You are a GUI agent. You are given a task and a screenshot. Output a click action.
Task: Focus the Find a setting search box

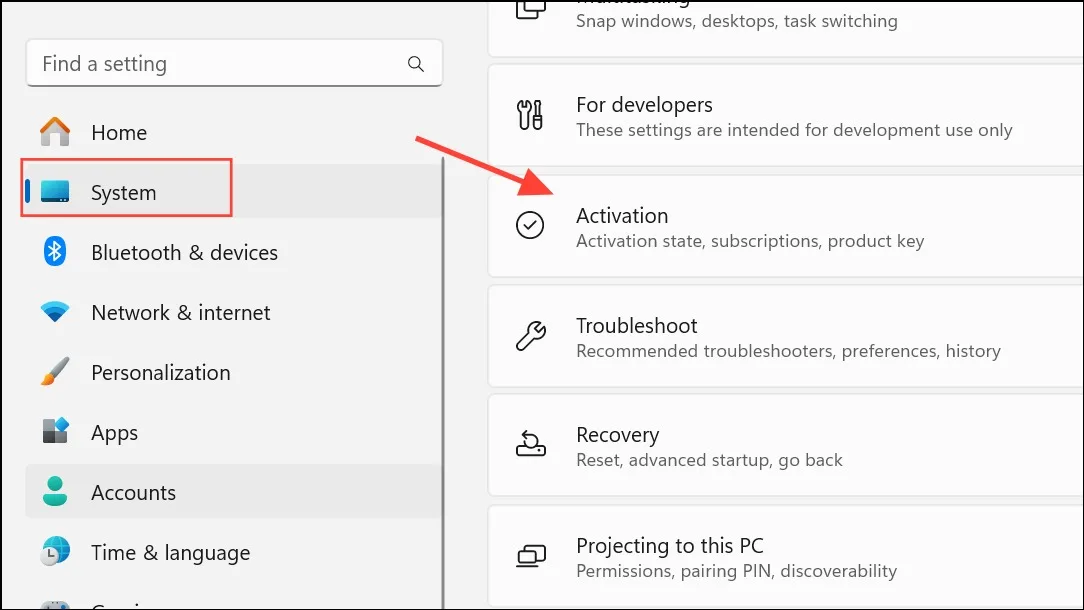(x=234, y=64)
